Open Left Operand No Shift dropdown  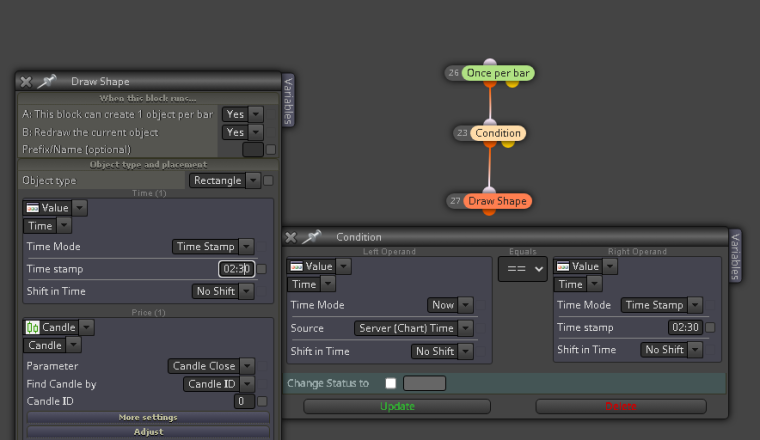pos(442,351)
